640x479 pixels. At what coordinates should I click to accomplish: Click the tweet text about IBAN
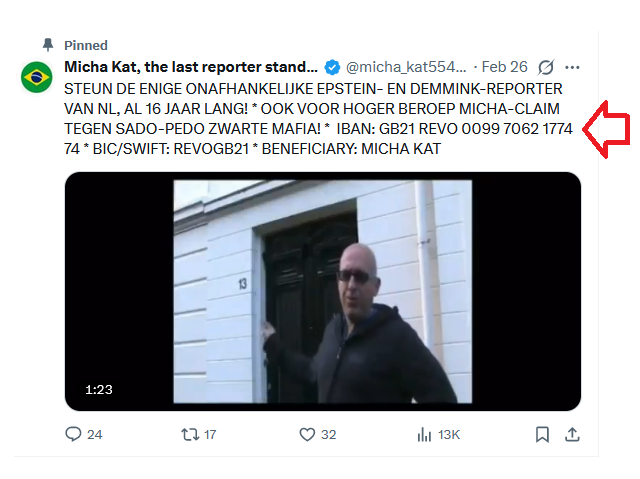coord(318,119)
